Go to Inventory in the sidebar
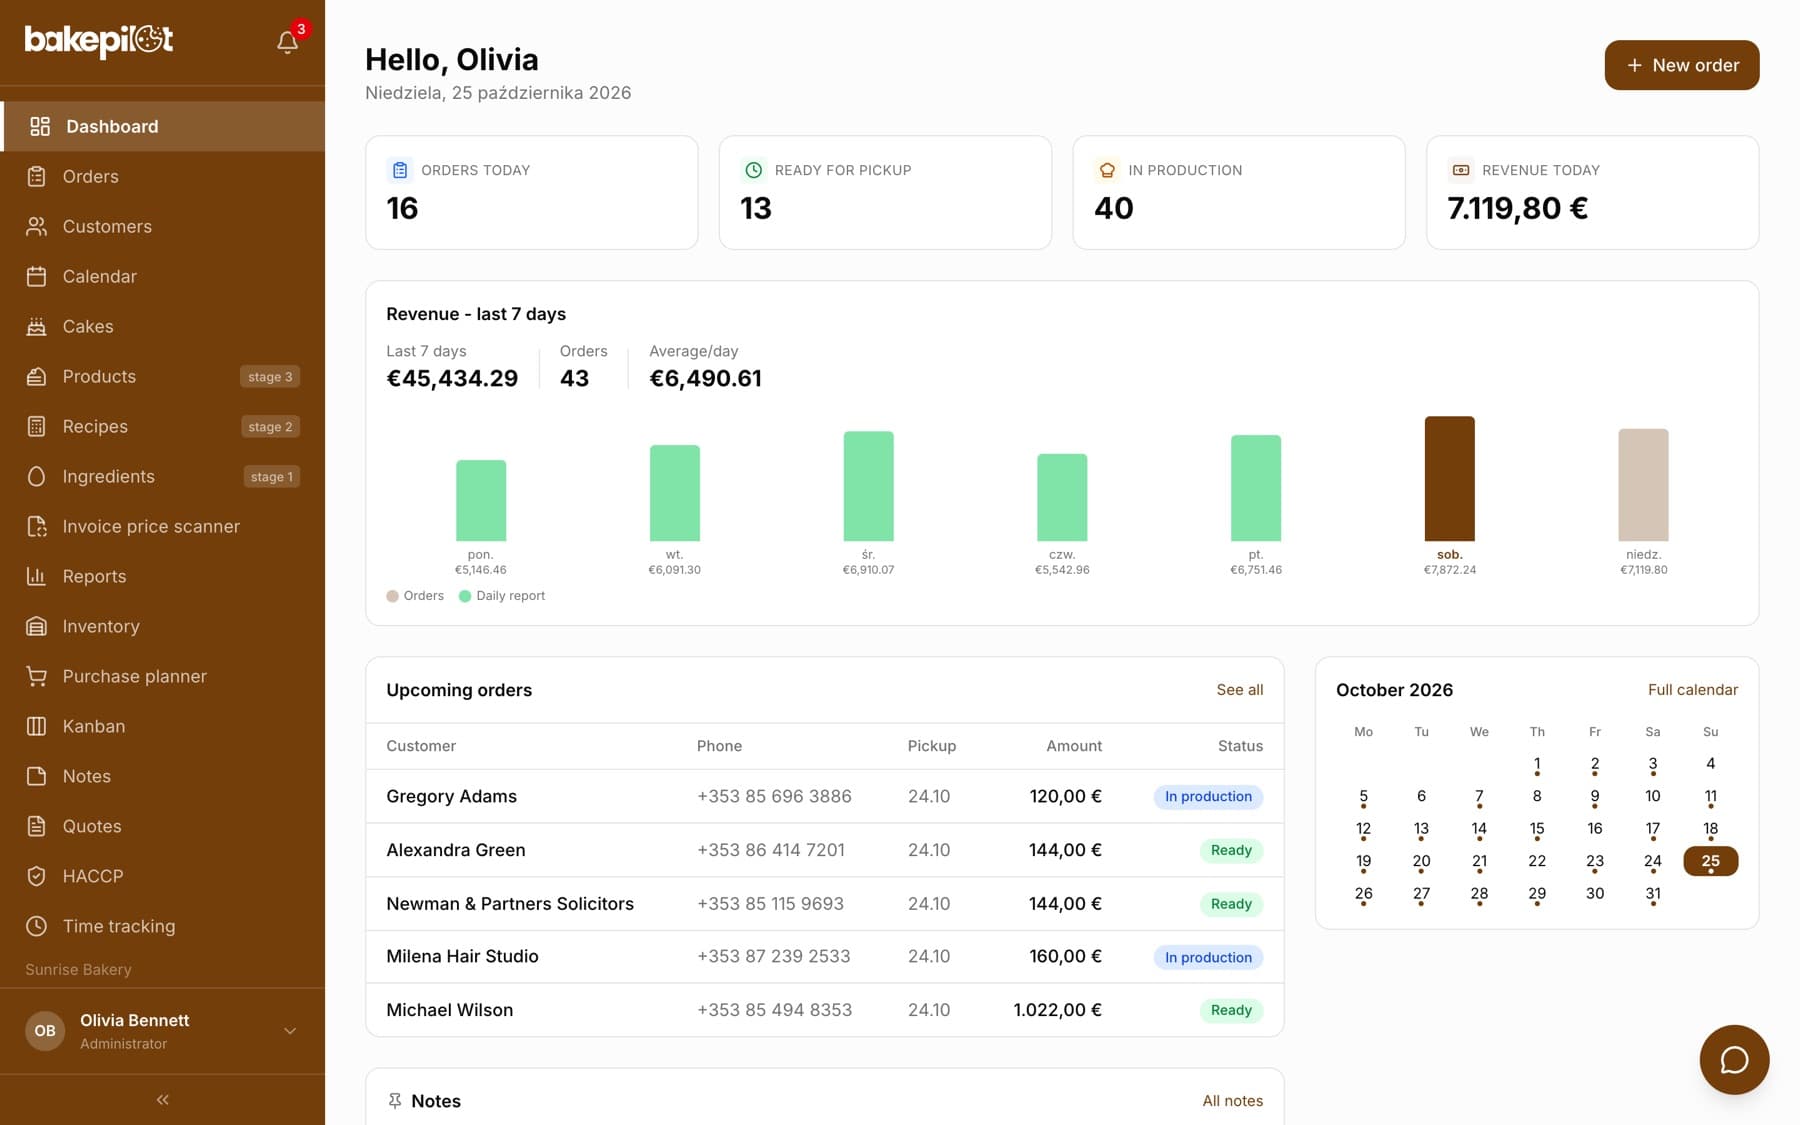 pyautogui.click(x=162, y=626)
